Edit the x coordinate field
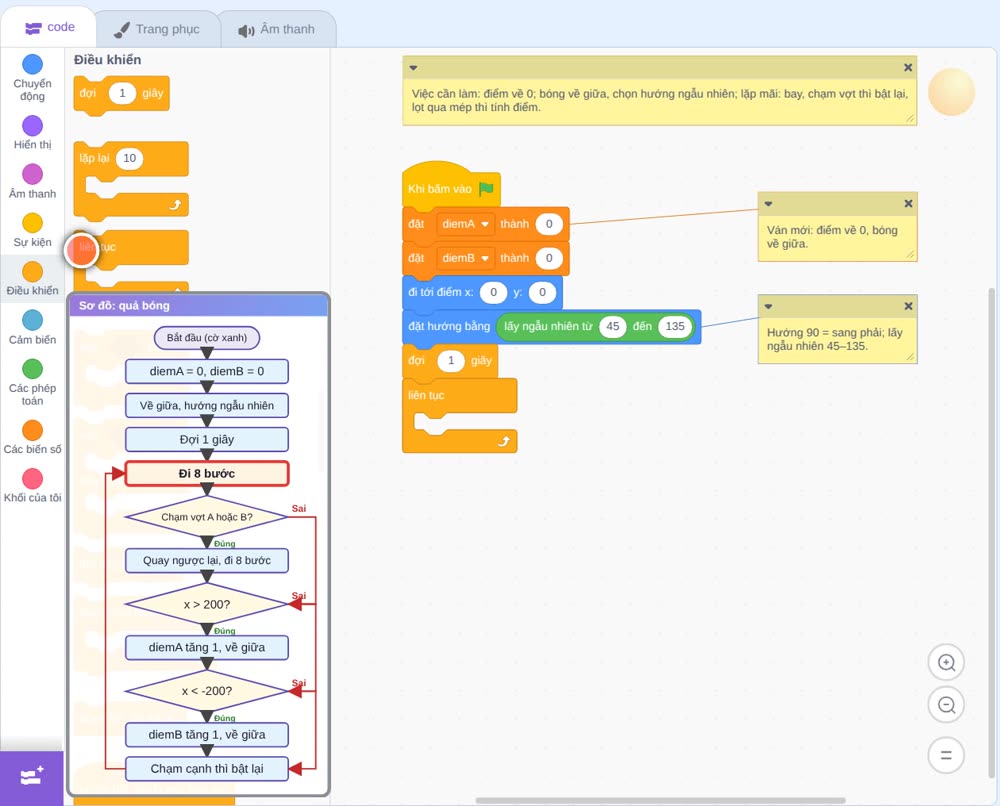The height and width of the screenshot is (806, 1000). pyautogui.click(x=493, y=292)
